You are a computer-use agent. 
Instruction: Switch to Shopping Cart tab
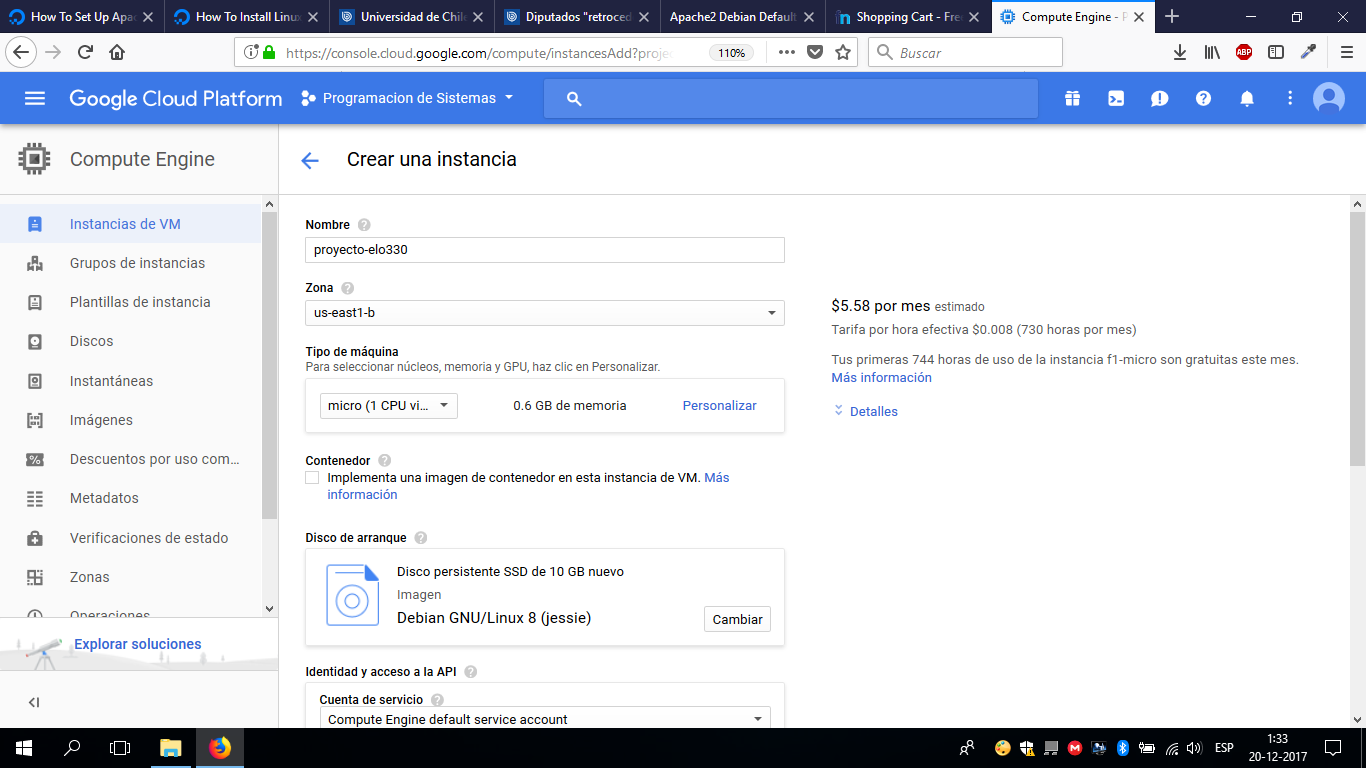(907, 17)
